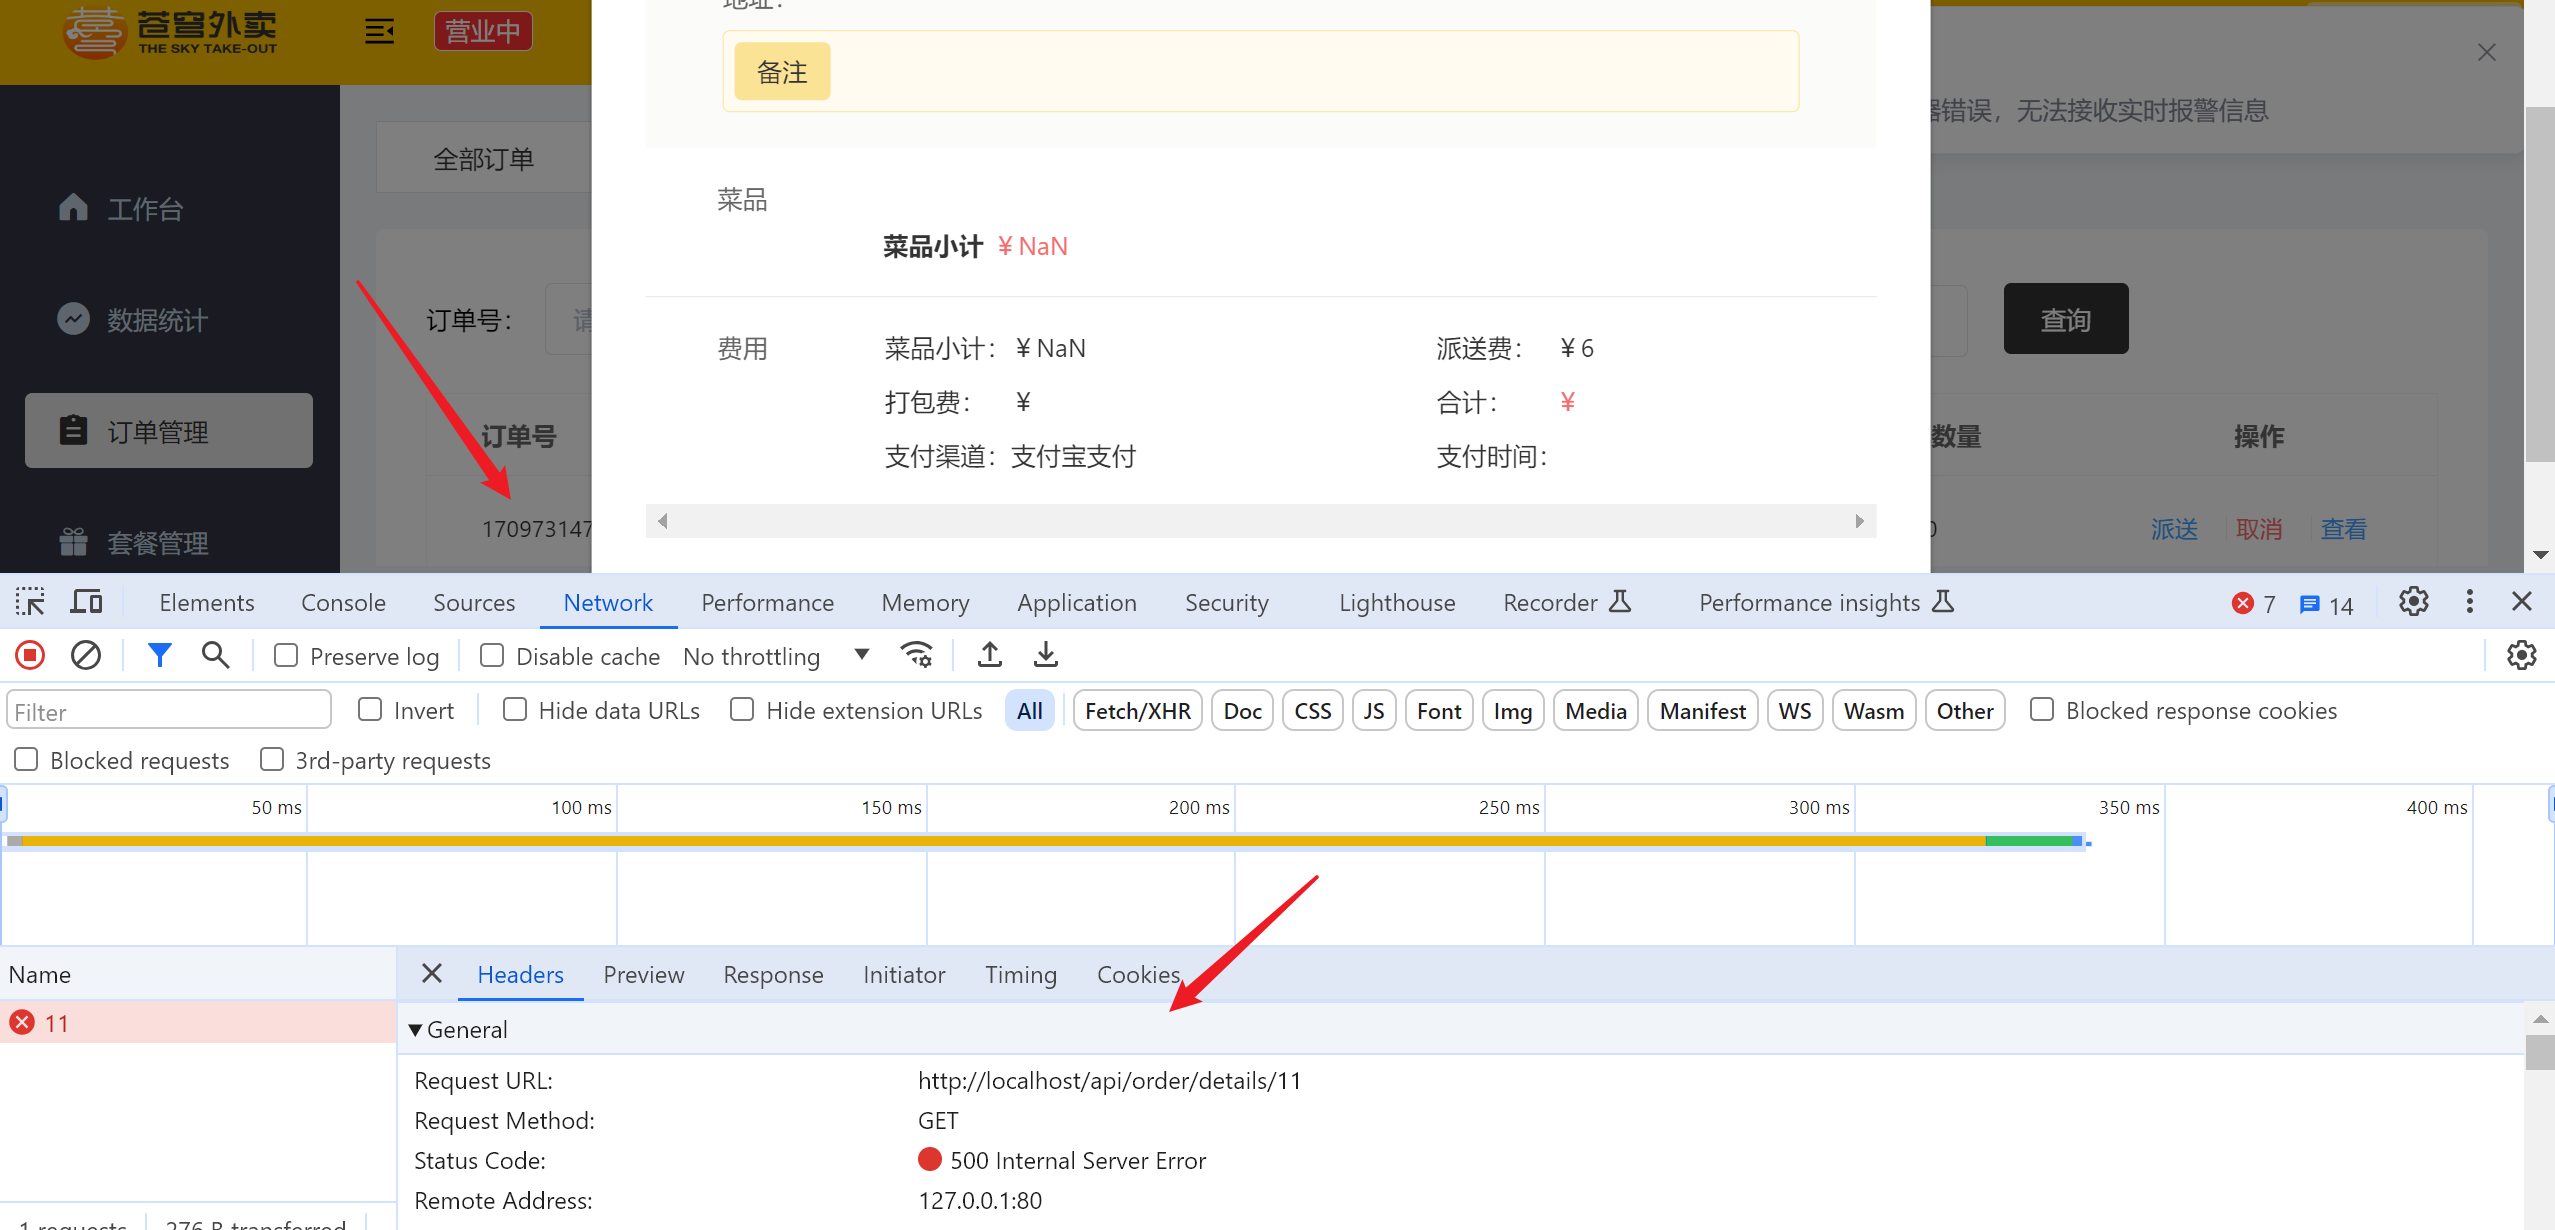Toggle the network filter funnel icon
This screenshot has width=2555, height=1230.
159,655
